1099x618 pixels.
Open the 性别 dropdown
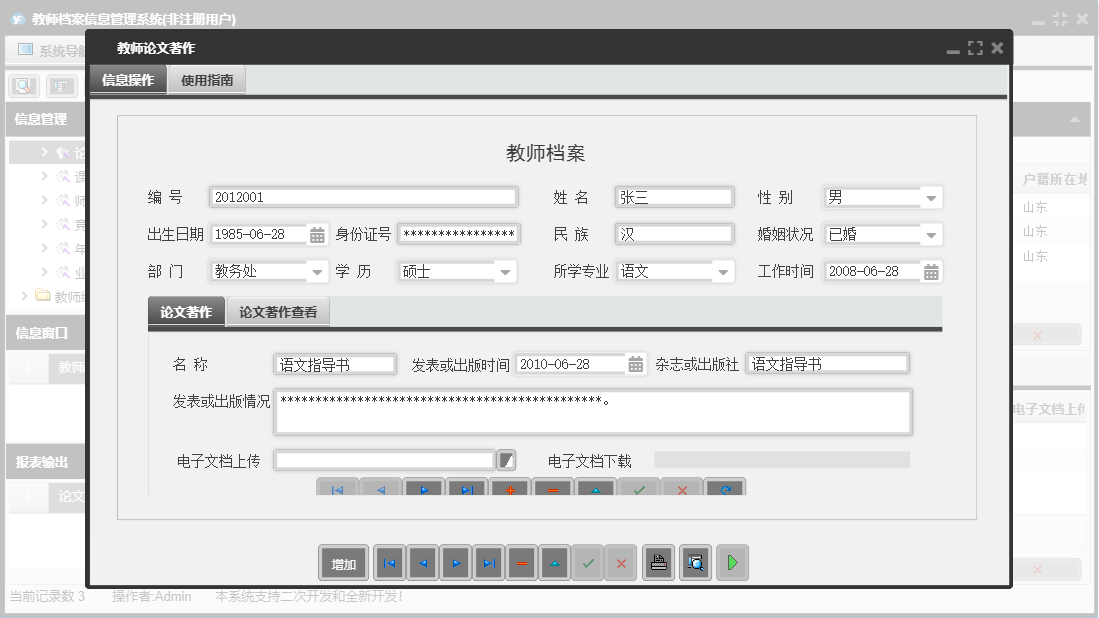931,197
